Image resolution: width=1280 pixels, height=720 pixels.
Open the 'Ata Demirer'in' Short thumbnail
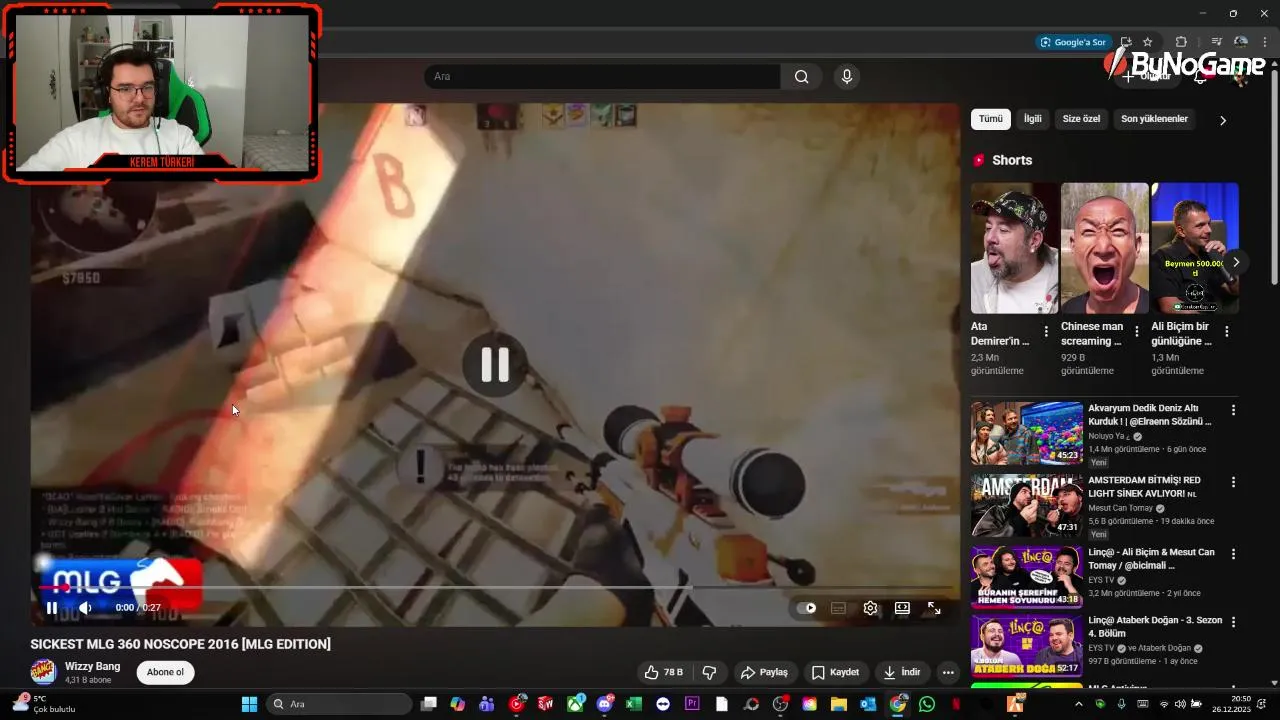tap(1014, 248)
